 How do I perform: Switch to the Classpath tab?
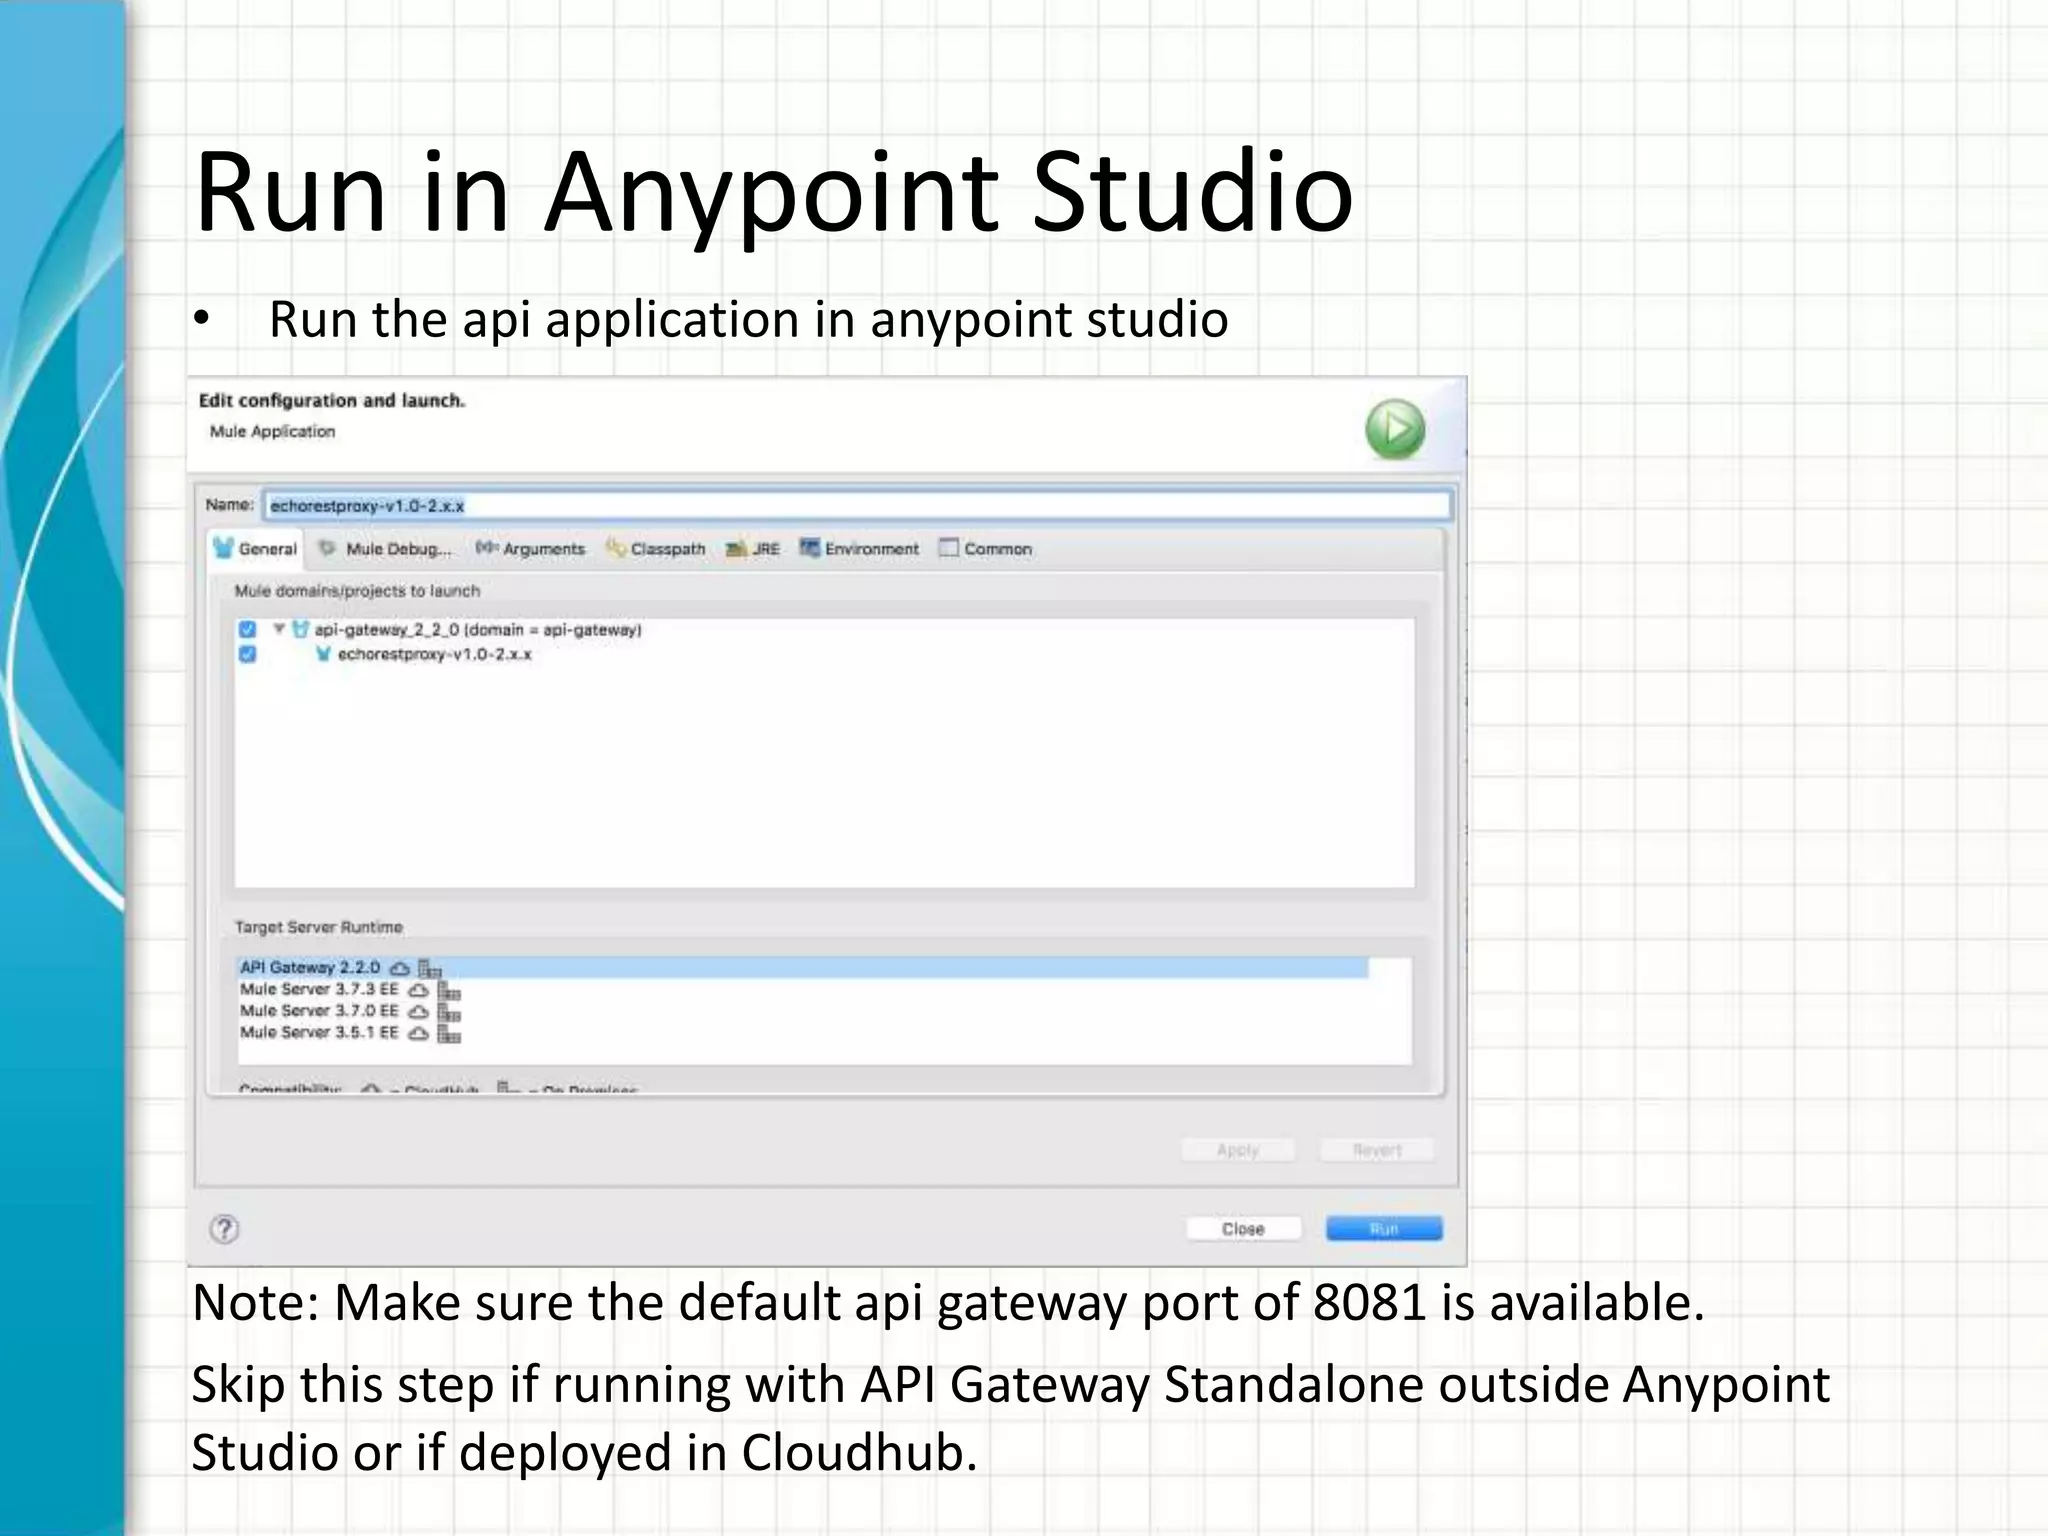656,549
